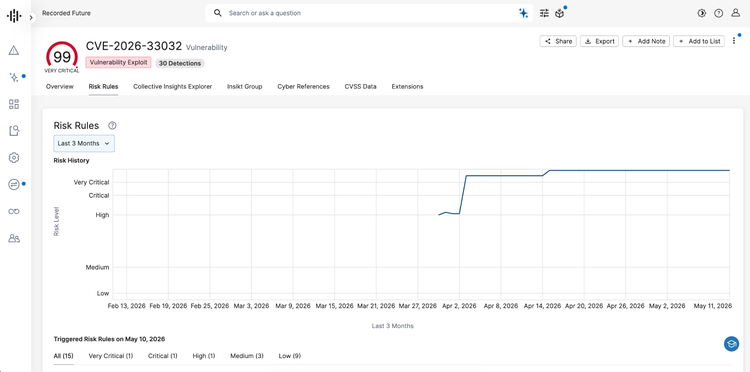The height and width of the screenshot is (372, 750).
Task: Open the three-dot more options menu
Action: pyautogui.click(x=734, y=41)
